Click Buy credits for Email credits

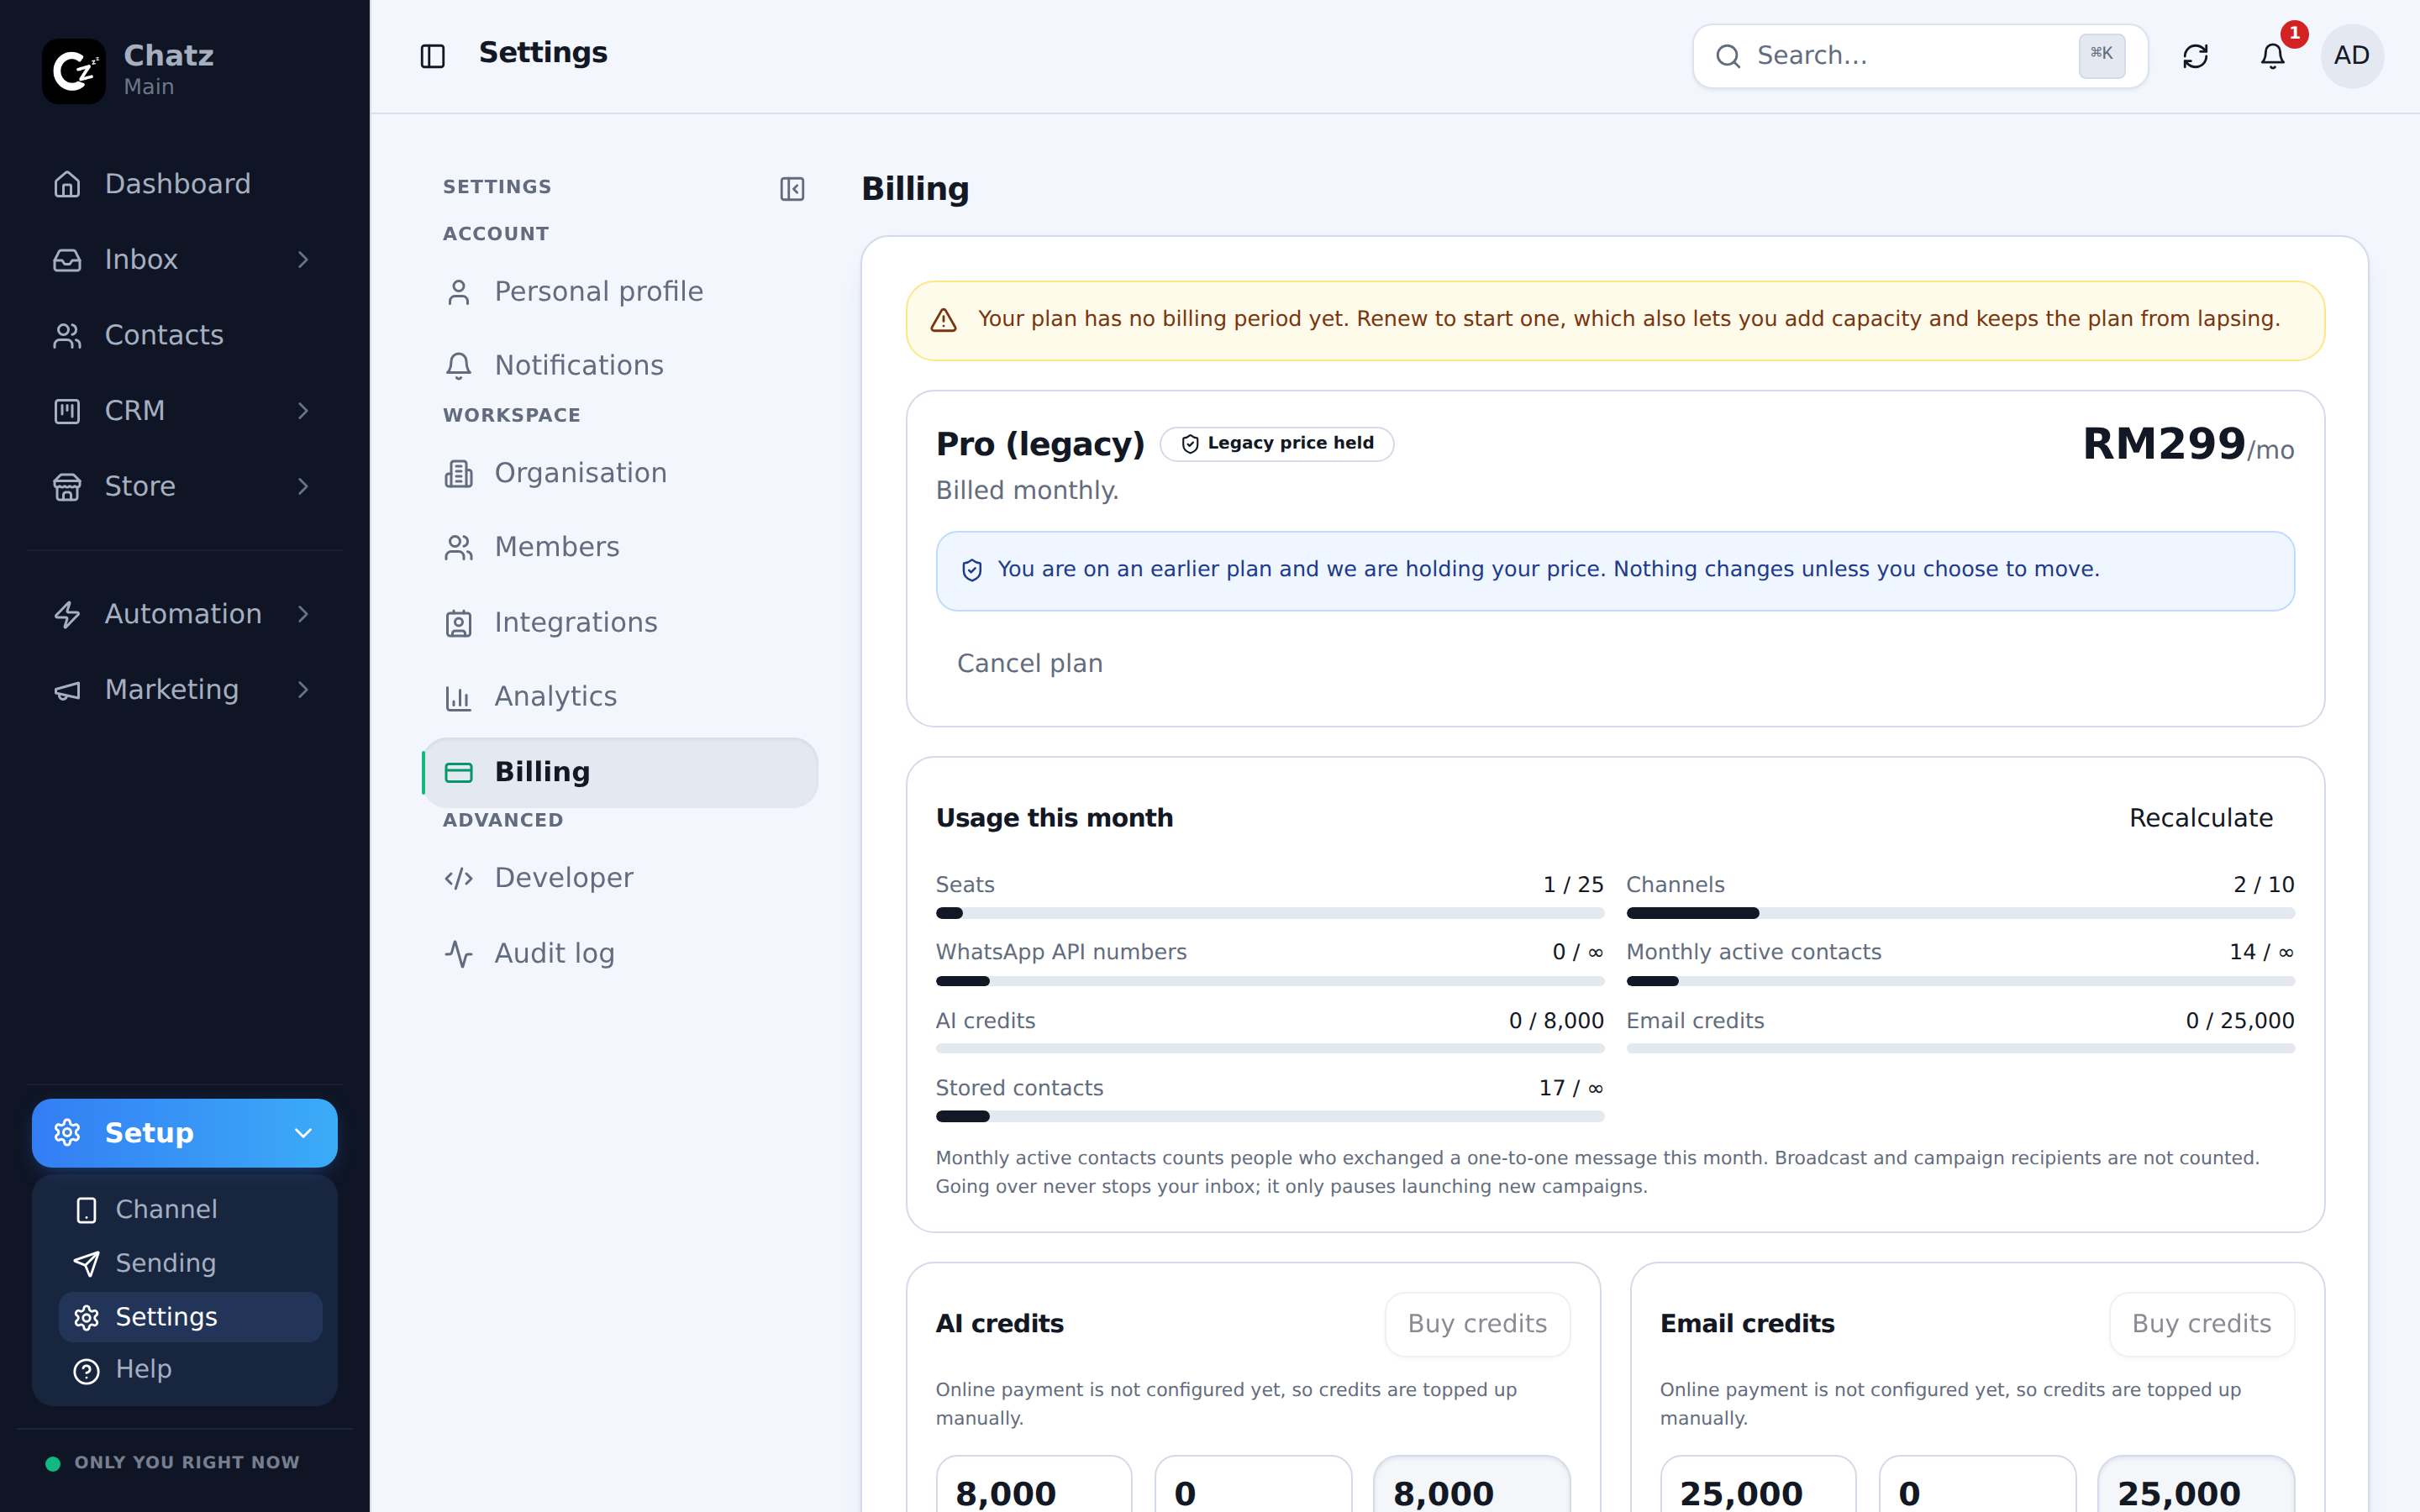point(2201,1323)
